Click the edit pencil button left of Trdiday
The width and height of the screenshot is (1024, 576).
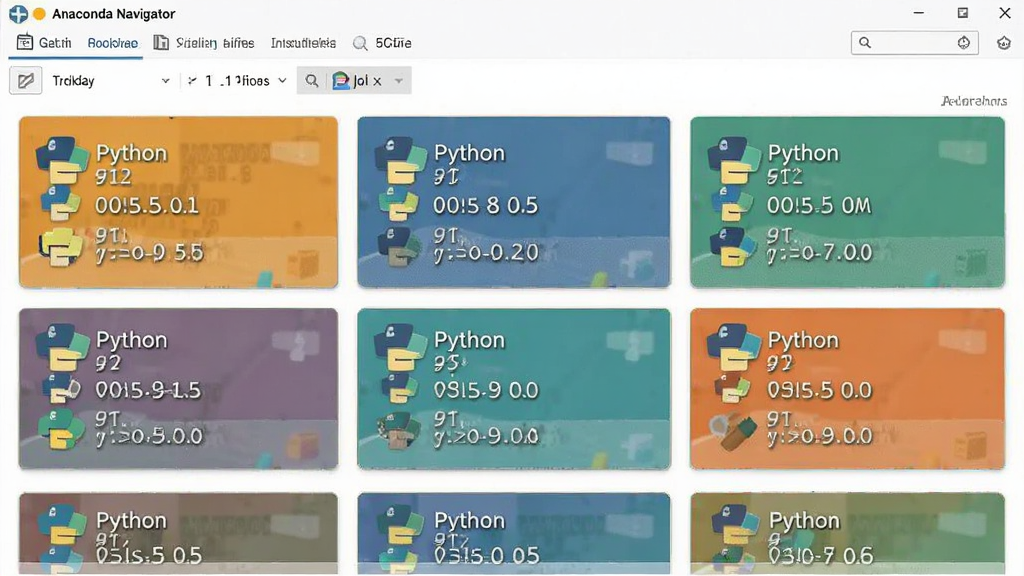pyautogui.click(x=25, y=81)
